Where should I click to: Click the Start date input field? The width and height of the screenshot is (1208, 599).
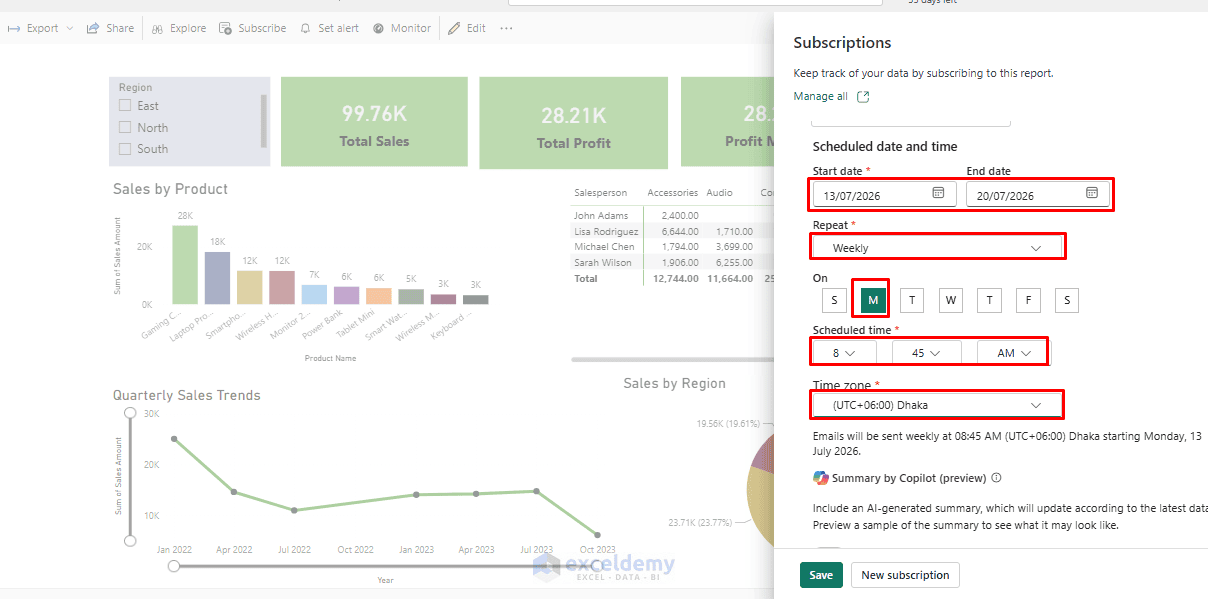(884, 194)
